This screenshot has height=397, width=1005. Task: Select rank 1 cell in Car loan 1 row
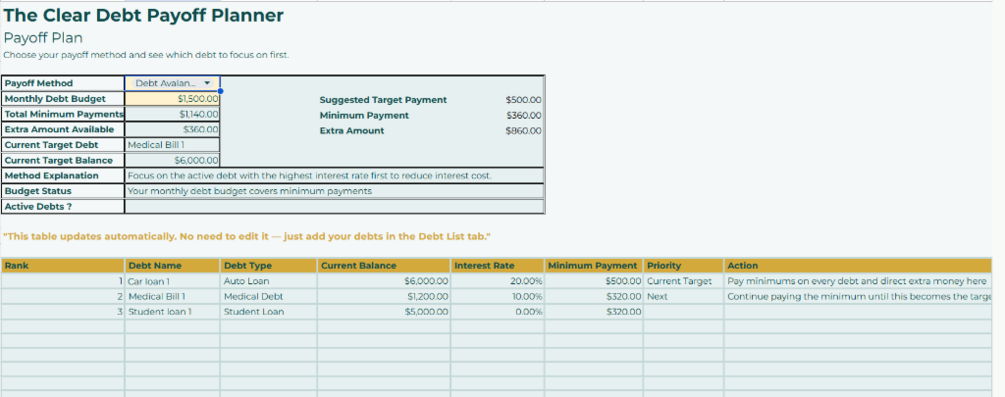tap(63, 281)
